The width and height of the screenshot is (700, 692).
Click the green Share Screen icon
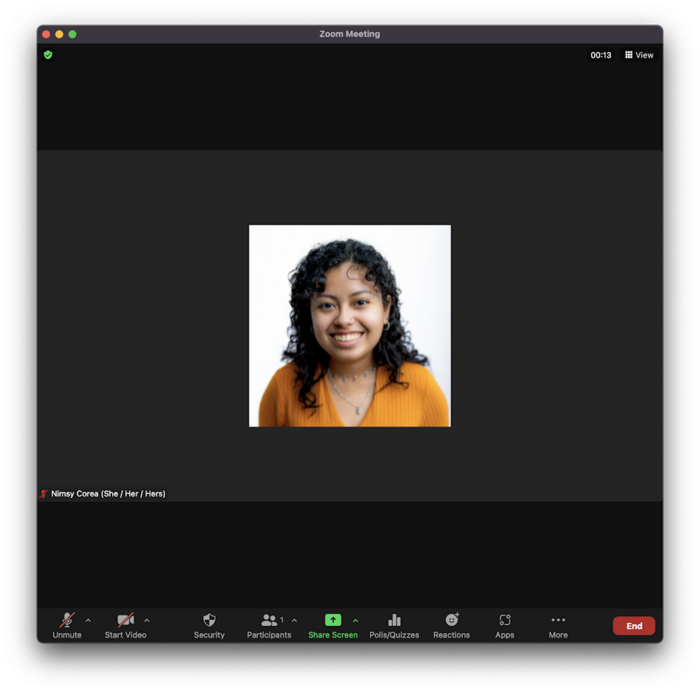(x=333, y=620)
